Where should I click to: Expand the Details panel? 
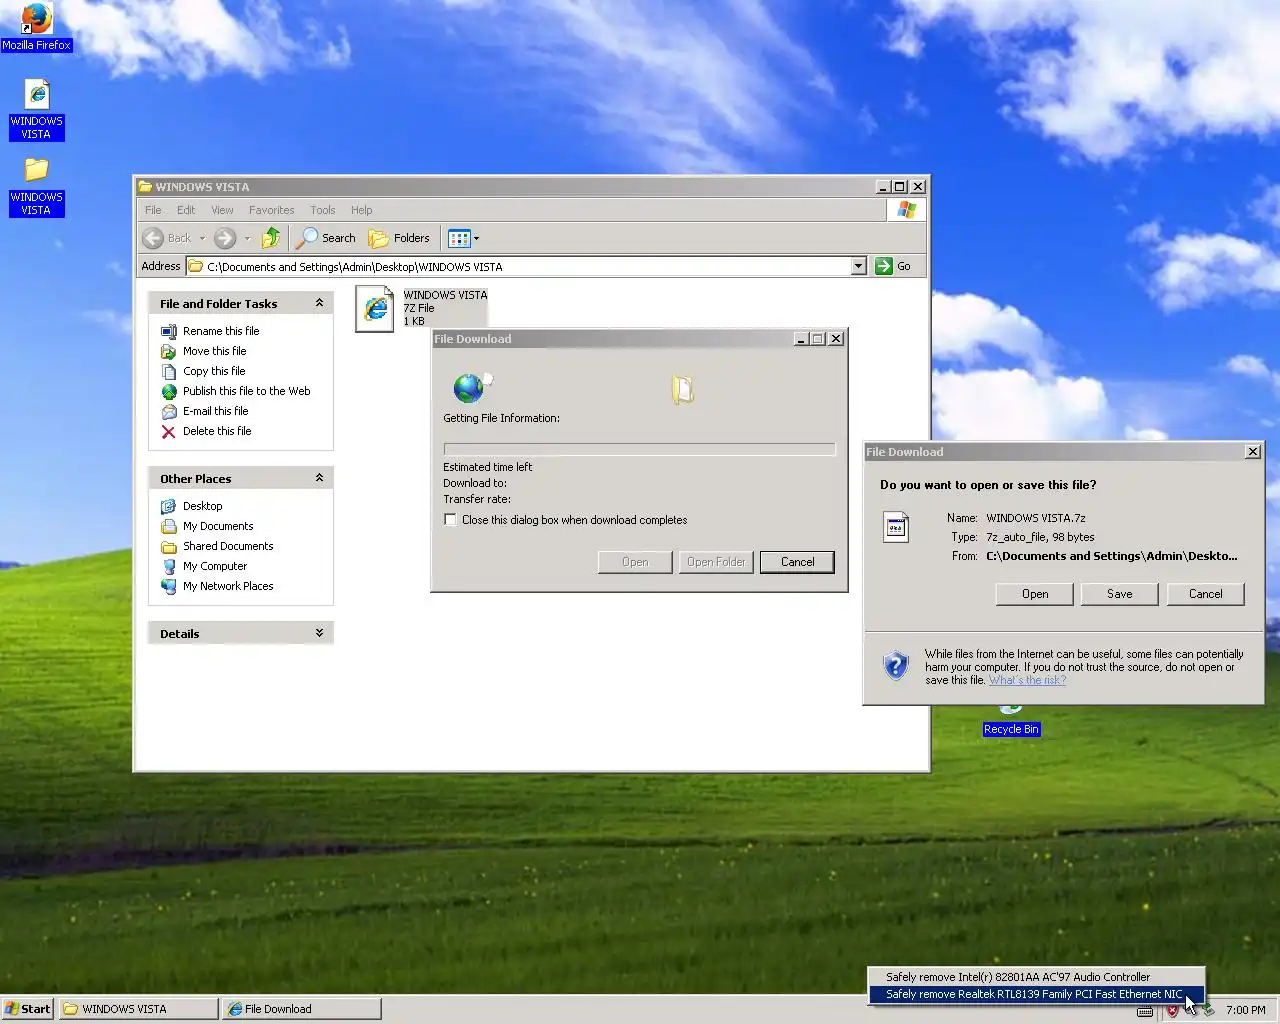319,633
